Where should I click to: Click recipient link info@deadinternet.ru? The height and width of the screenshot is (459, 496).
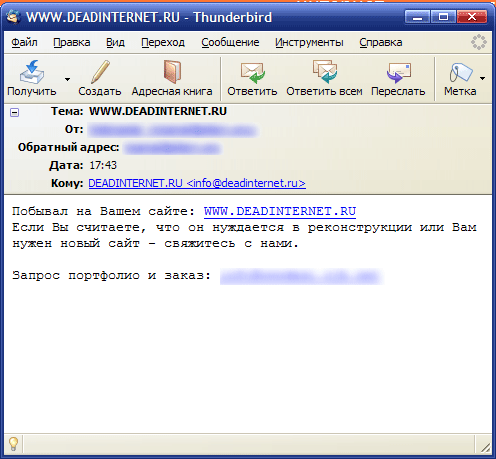pos(197,183)
